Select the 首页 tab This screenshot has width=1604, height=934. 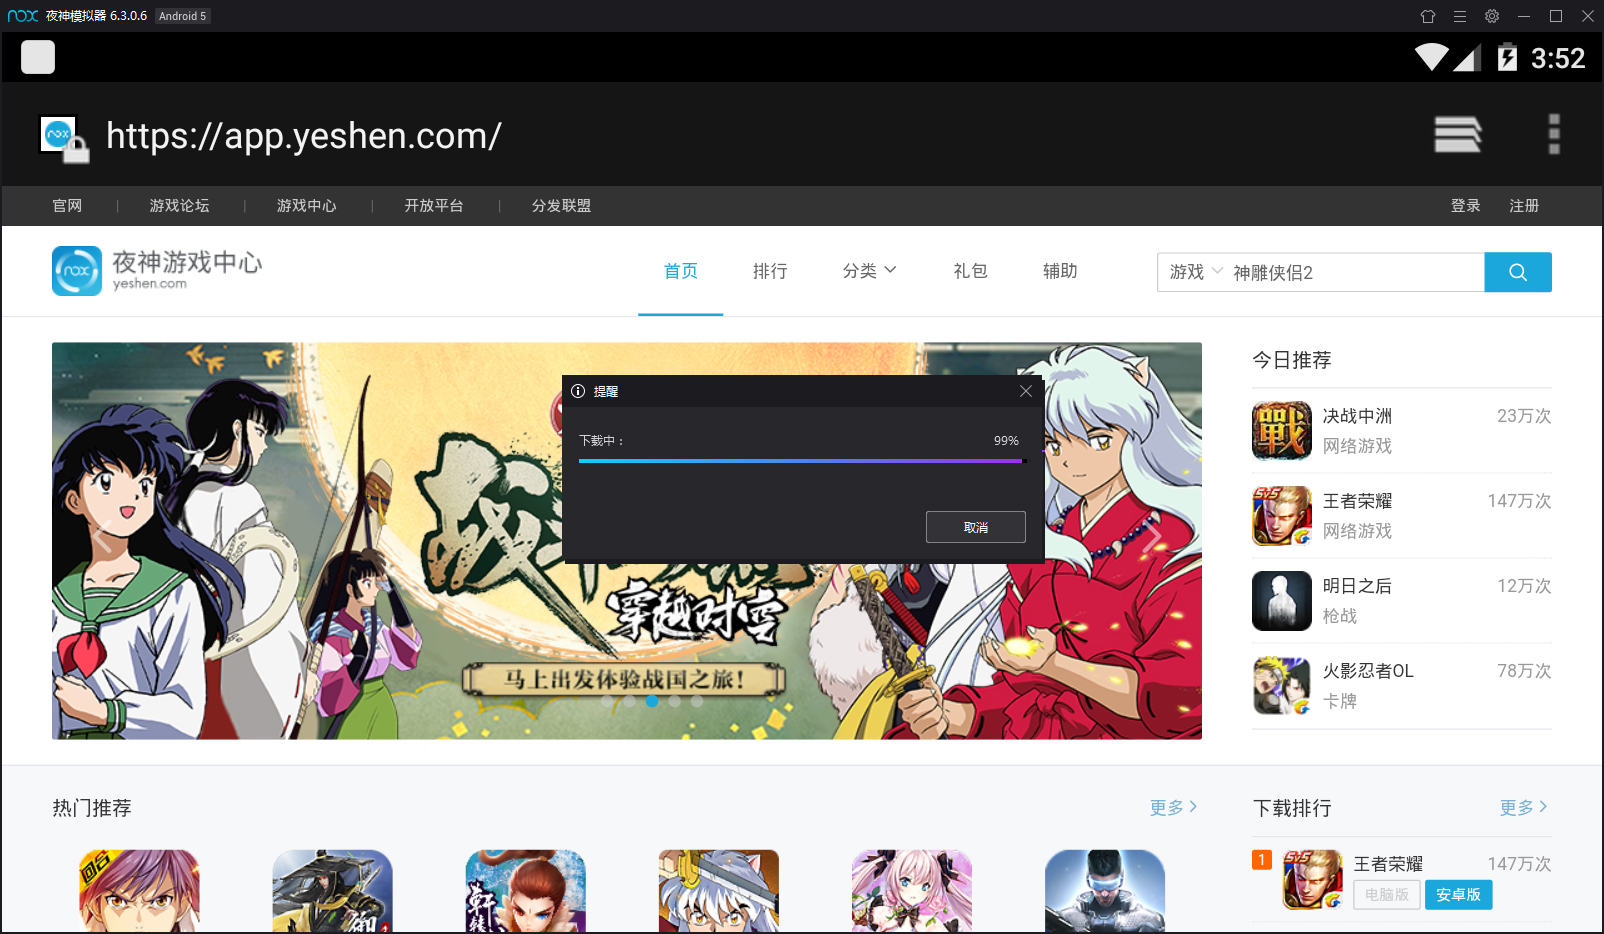681,271
